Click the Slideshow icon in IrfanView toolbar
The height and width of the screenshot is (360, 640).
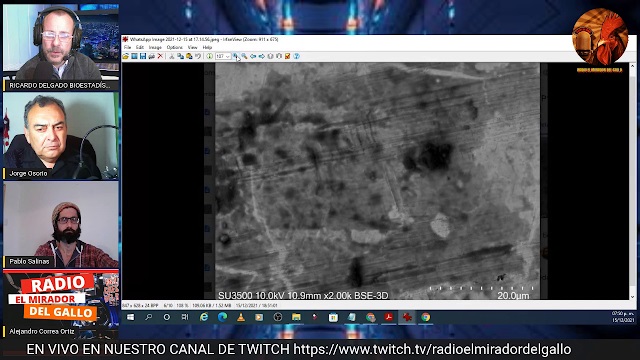[x=134, y=56]
